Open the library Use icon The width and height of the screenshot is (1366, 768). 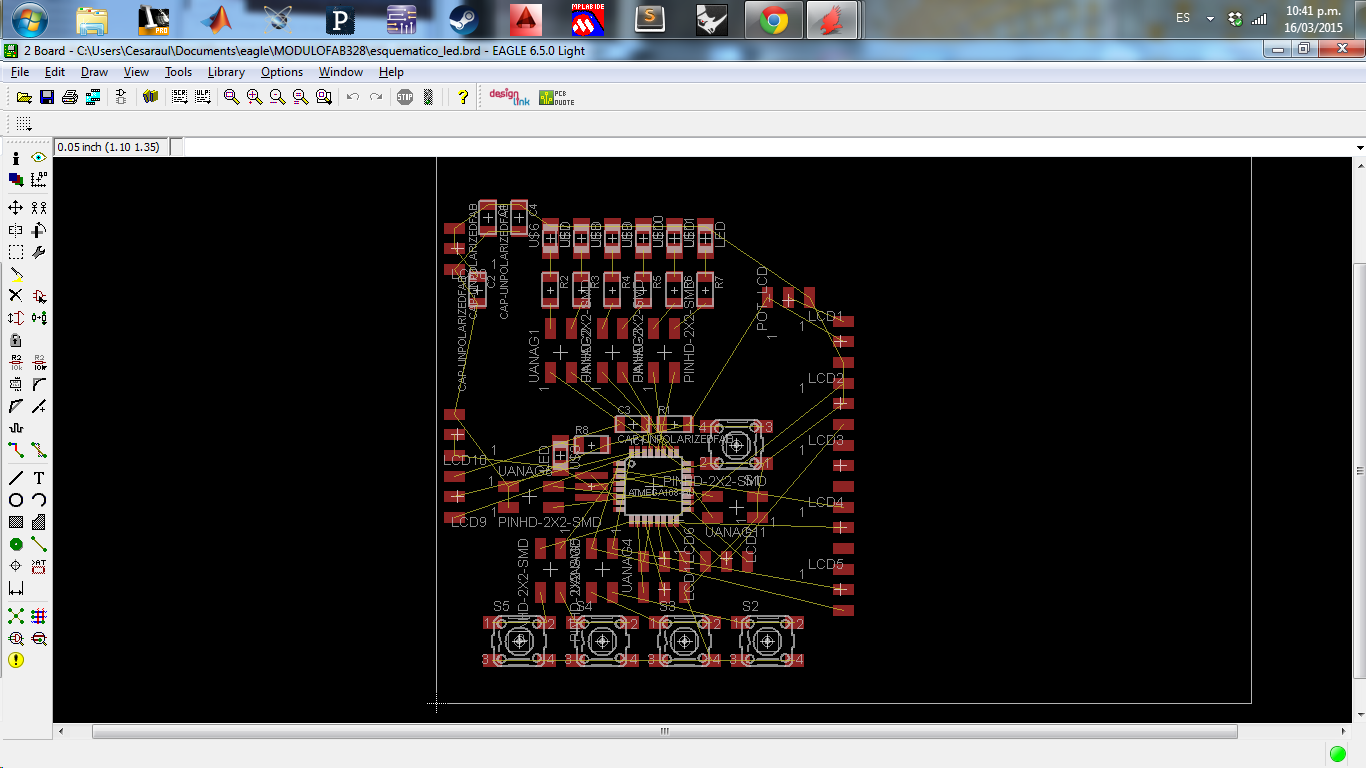coord(150,97)
